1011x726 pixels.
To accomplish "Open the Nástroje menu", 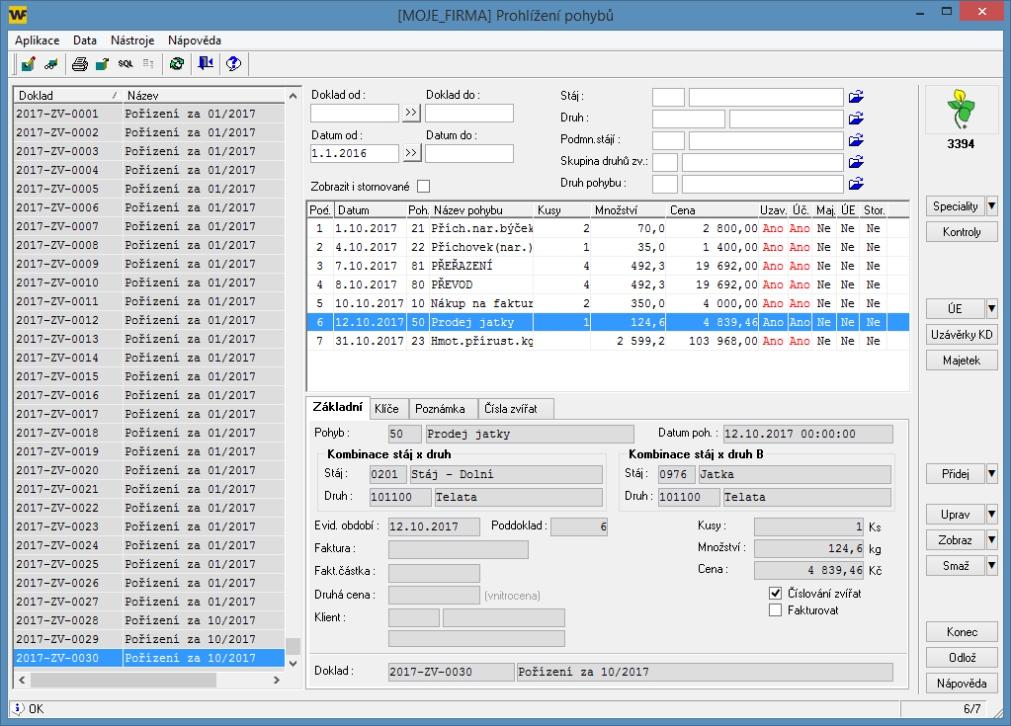I will point(132,40).
